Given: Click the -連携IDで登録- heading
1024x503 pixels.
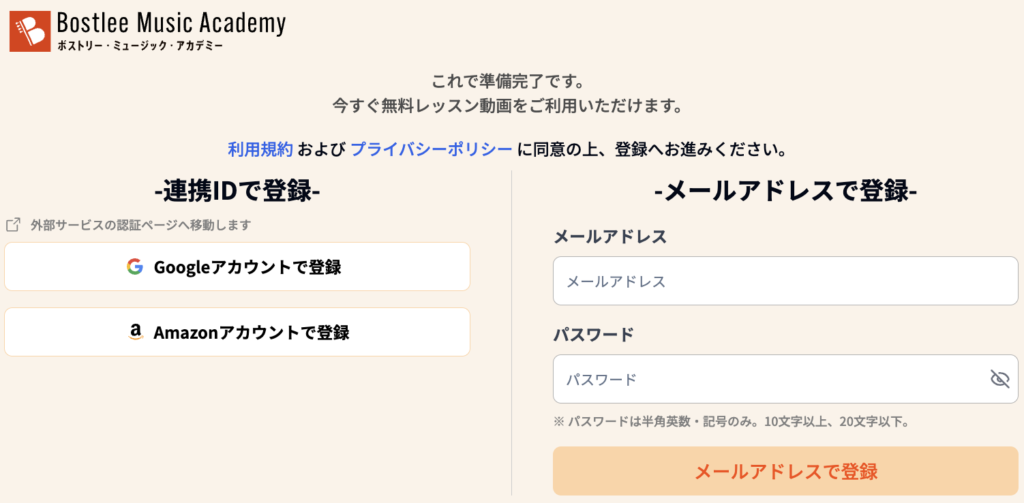Looking at the screenshot, I should coord(237,192).
